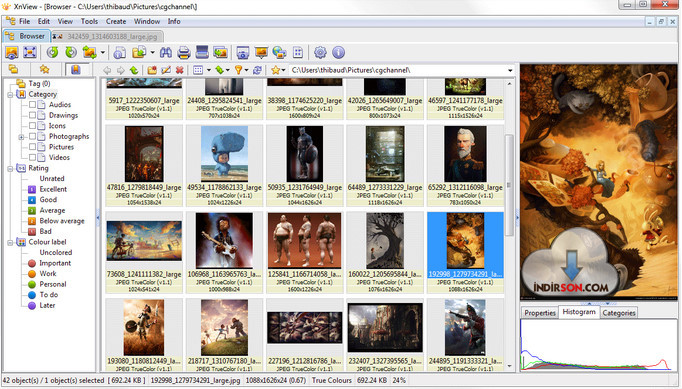Image resolution: width=682 pixels, height=389 pixels.
Task: Click the New folder icon
Action: click(152, 70)
